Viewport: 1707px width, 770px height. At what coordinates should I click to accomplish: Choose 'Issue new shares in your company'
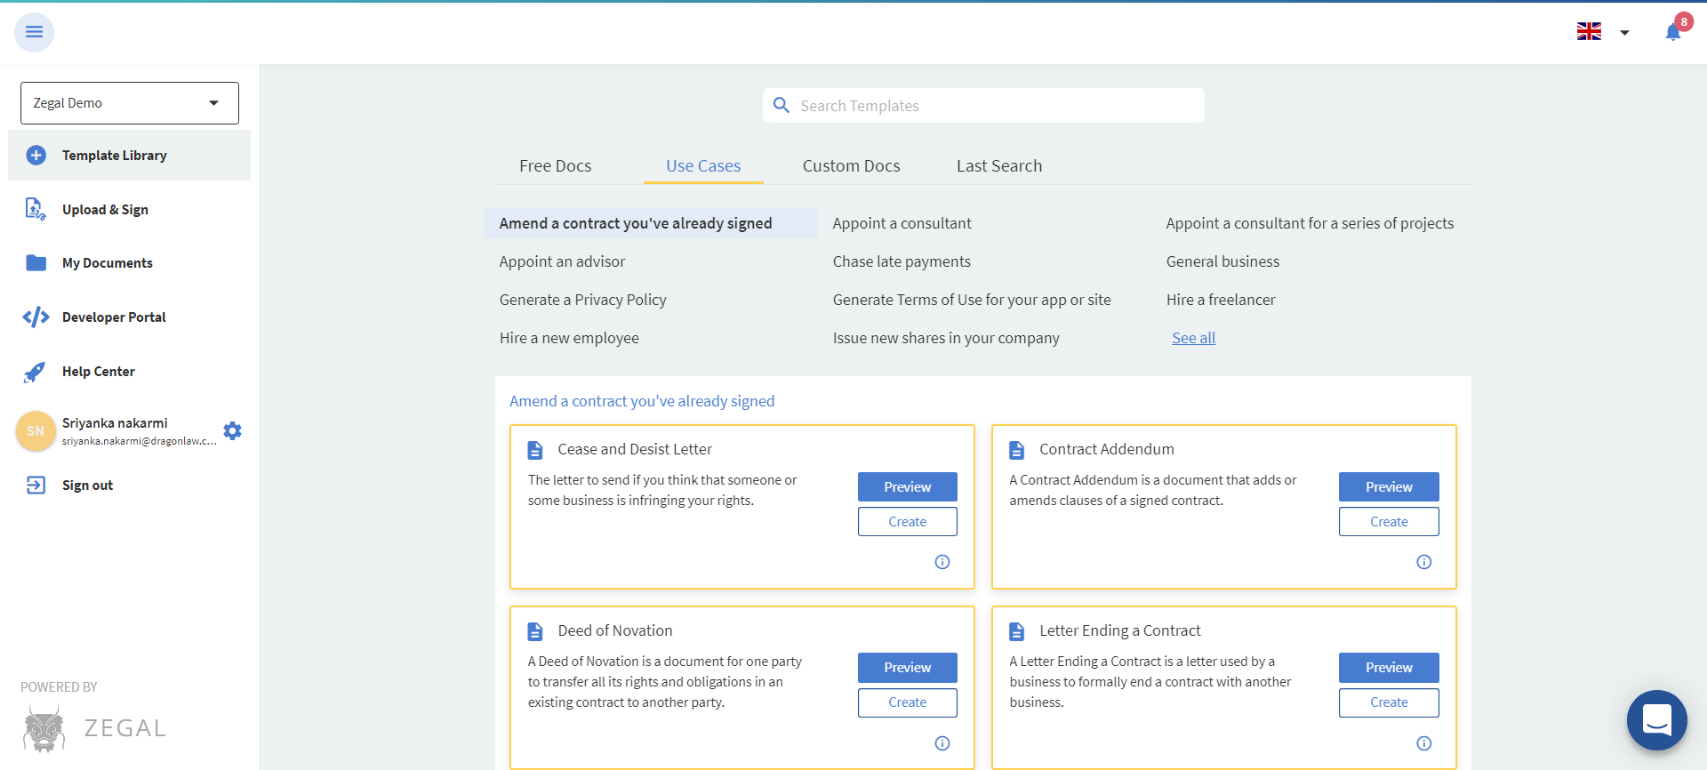tap(946, 338)
